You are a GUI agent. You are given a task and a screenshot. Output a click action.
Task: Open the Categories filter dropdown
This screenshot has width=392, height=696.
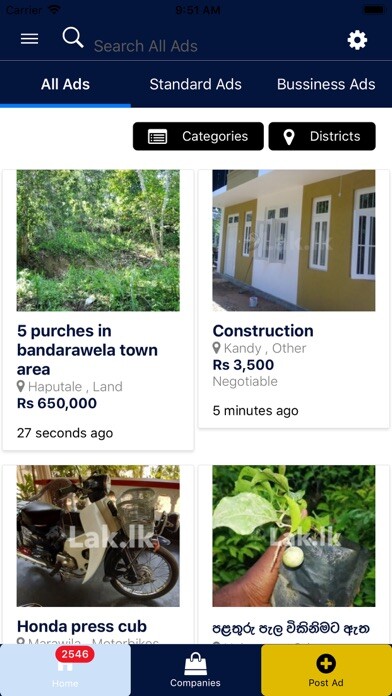198,136
